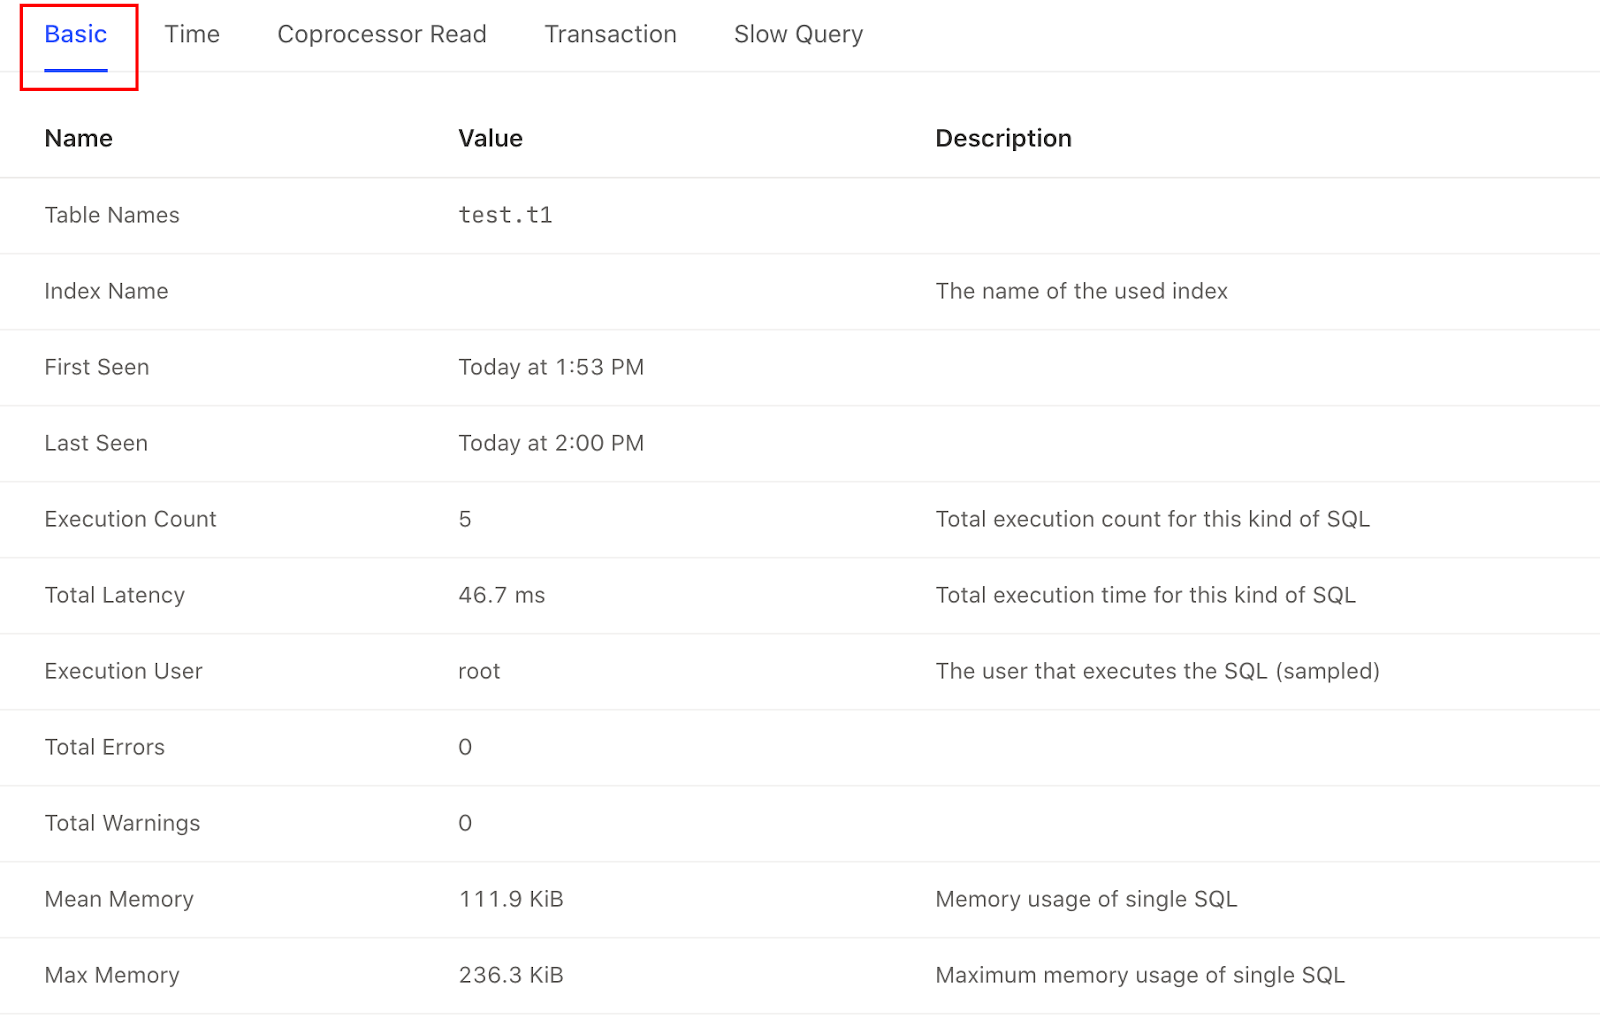Image resolution: width=1600 pixels, height=1034 pixels.
Task: Click the Last Seen row
Action: point(95,443)
